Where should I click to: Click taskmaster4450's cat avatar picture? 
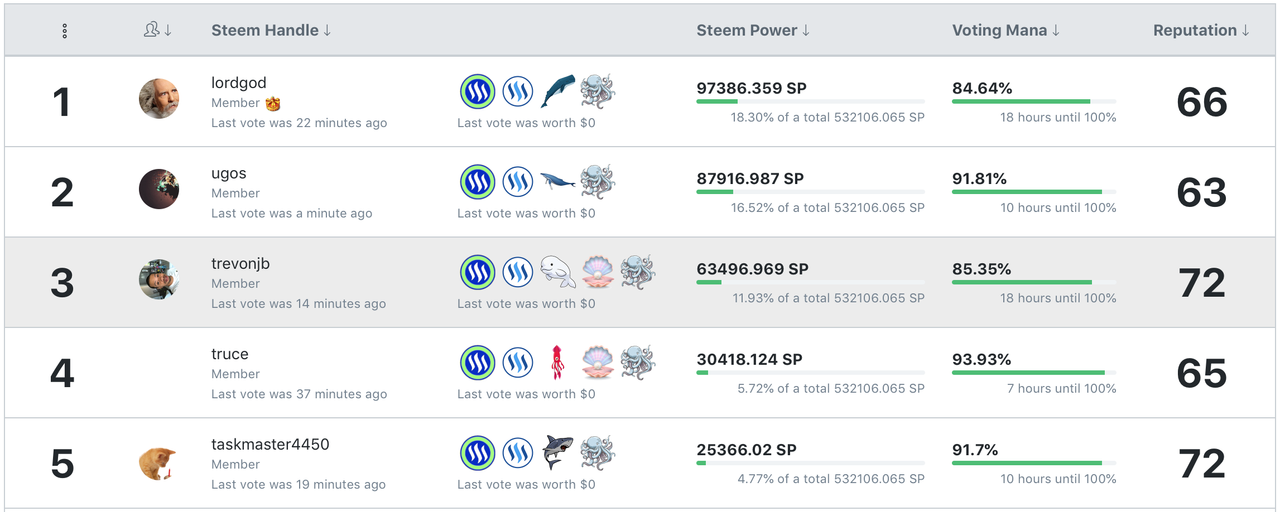tap(159, 464)
